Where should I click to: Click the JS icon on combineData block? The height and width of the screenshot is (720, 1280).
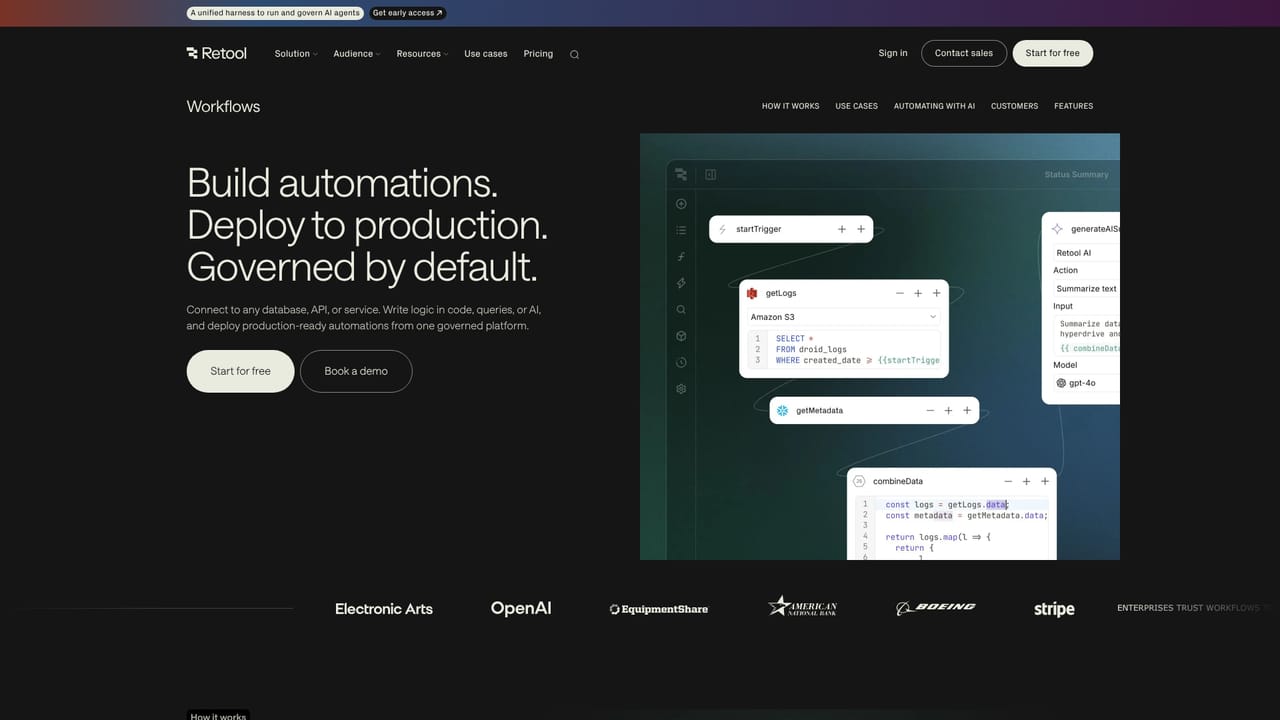pos(859,481)
